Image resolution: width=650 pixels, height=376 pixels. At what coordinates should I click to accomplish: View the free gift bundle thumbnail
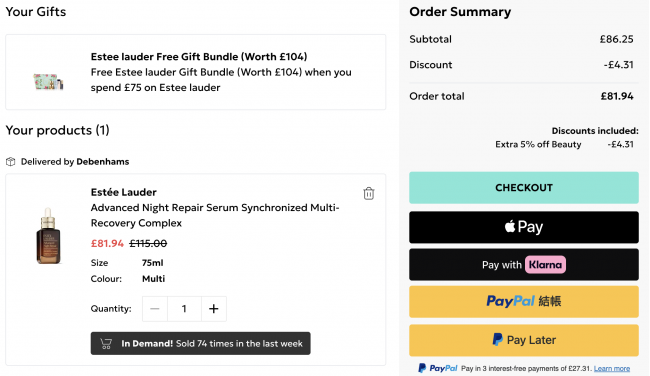coord(49,82)
